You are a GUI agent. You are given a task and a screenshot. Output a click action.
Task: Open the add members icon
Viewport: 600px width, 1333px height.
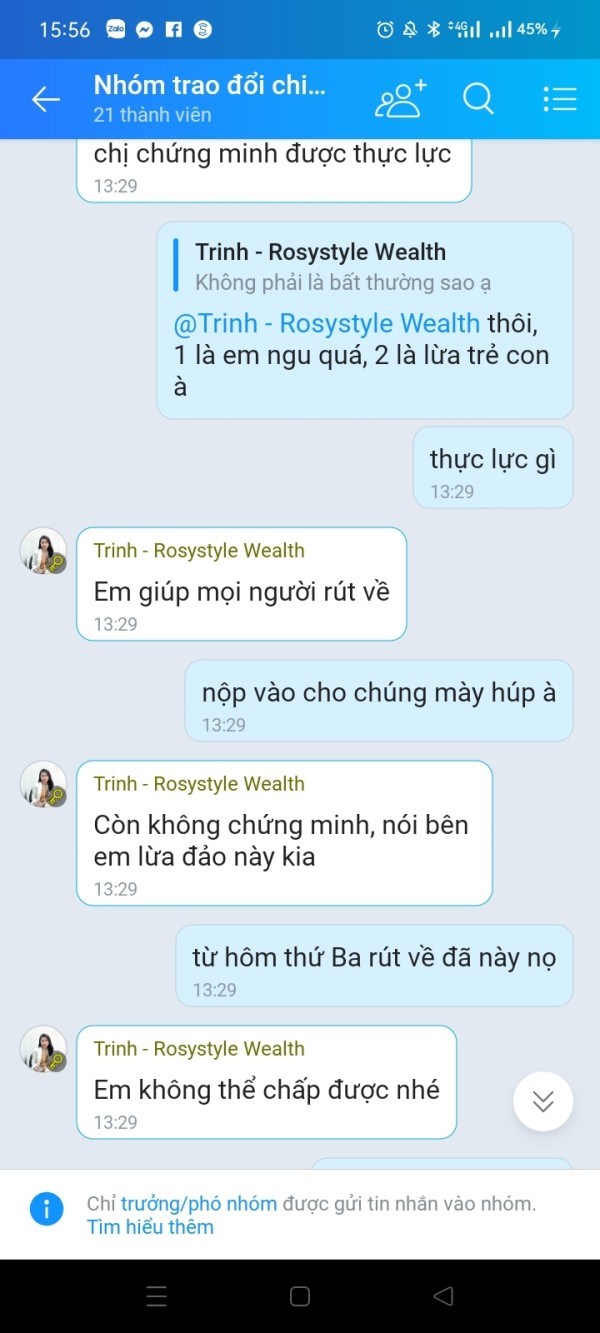pos(400,99)
